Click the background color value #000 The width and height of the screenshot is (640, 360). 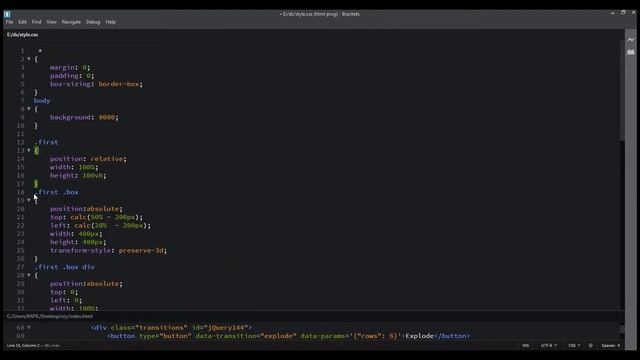(107, 118)
